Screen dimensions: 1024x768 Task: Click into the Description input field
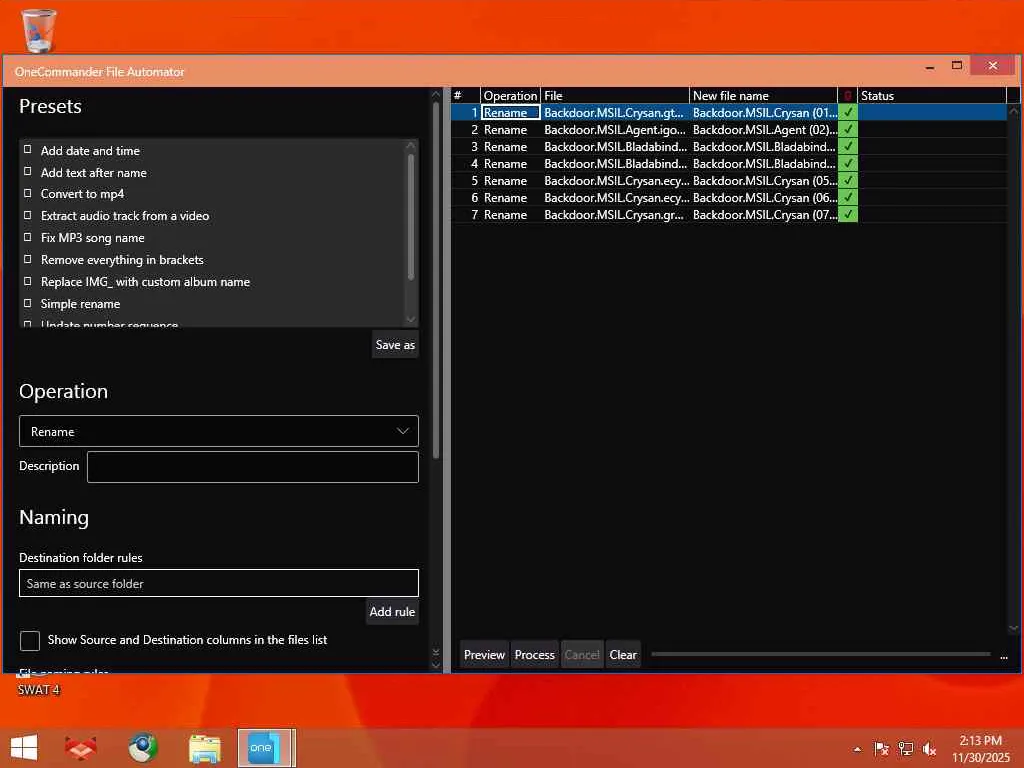coord(253,467)
